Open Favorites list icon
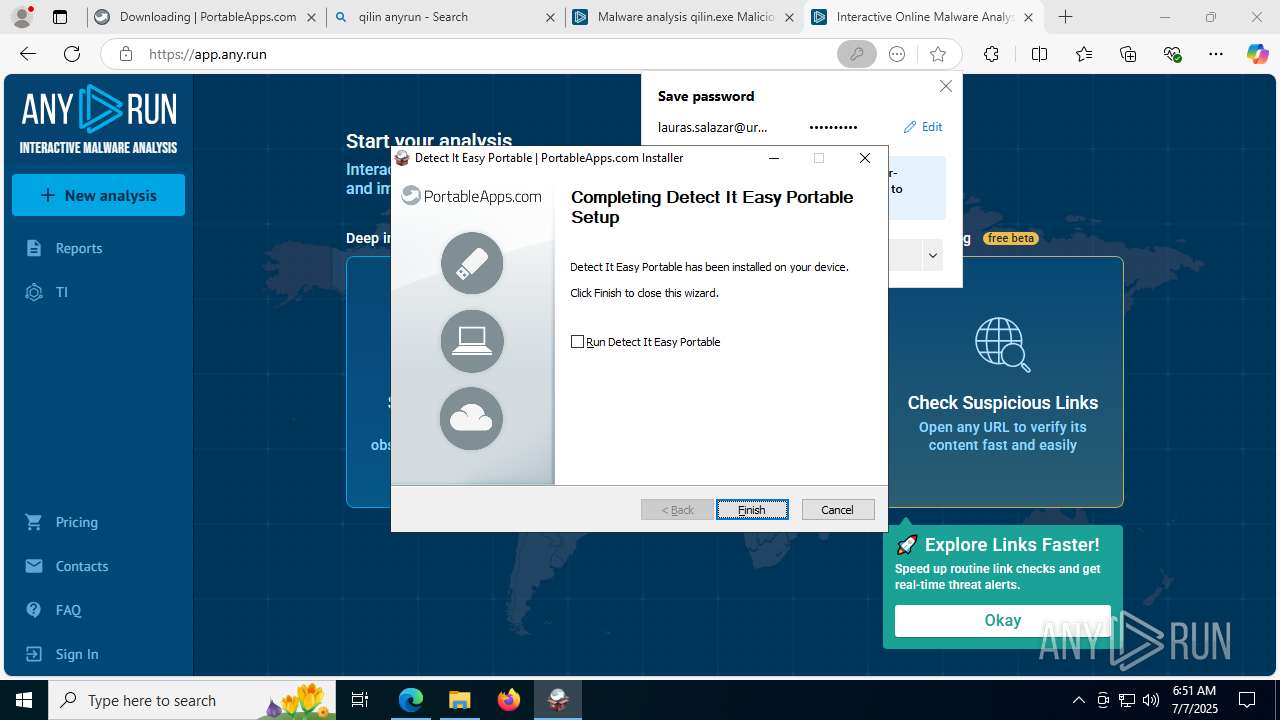Image resolution: width=1280 pixels, height=720 pixels. click(x=1084, y=54)
